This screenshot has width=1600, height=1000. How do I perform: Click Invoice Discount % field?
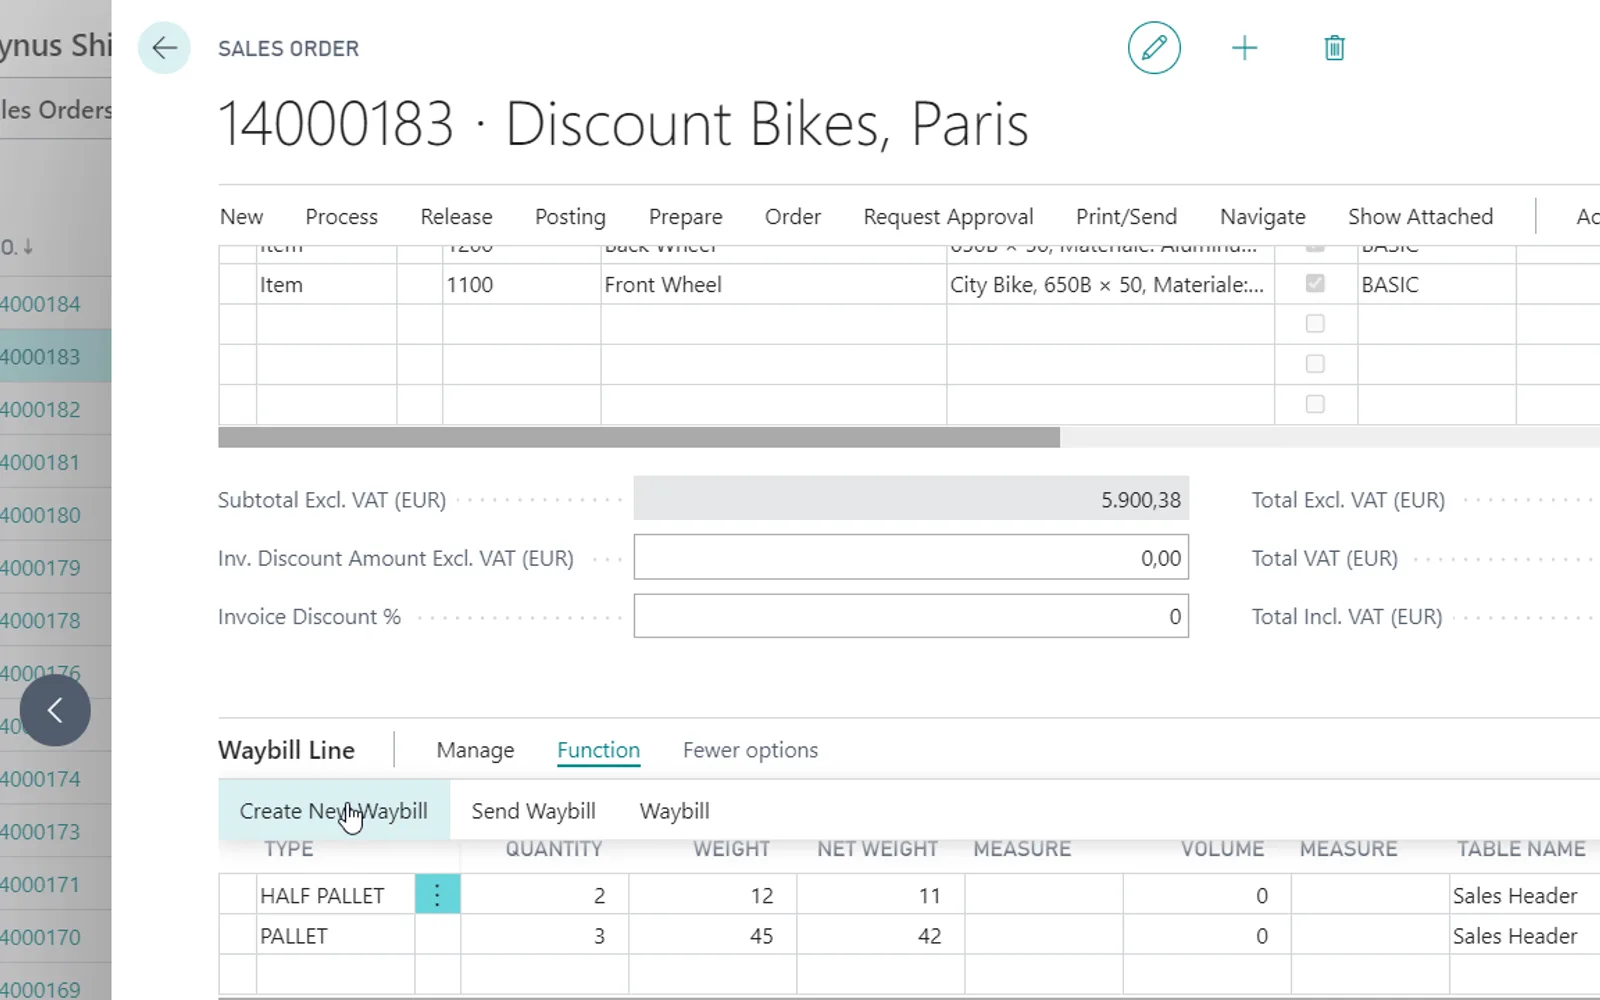tap(911, 616)
